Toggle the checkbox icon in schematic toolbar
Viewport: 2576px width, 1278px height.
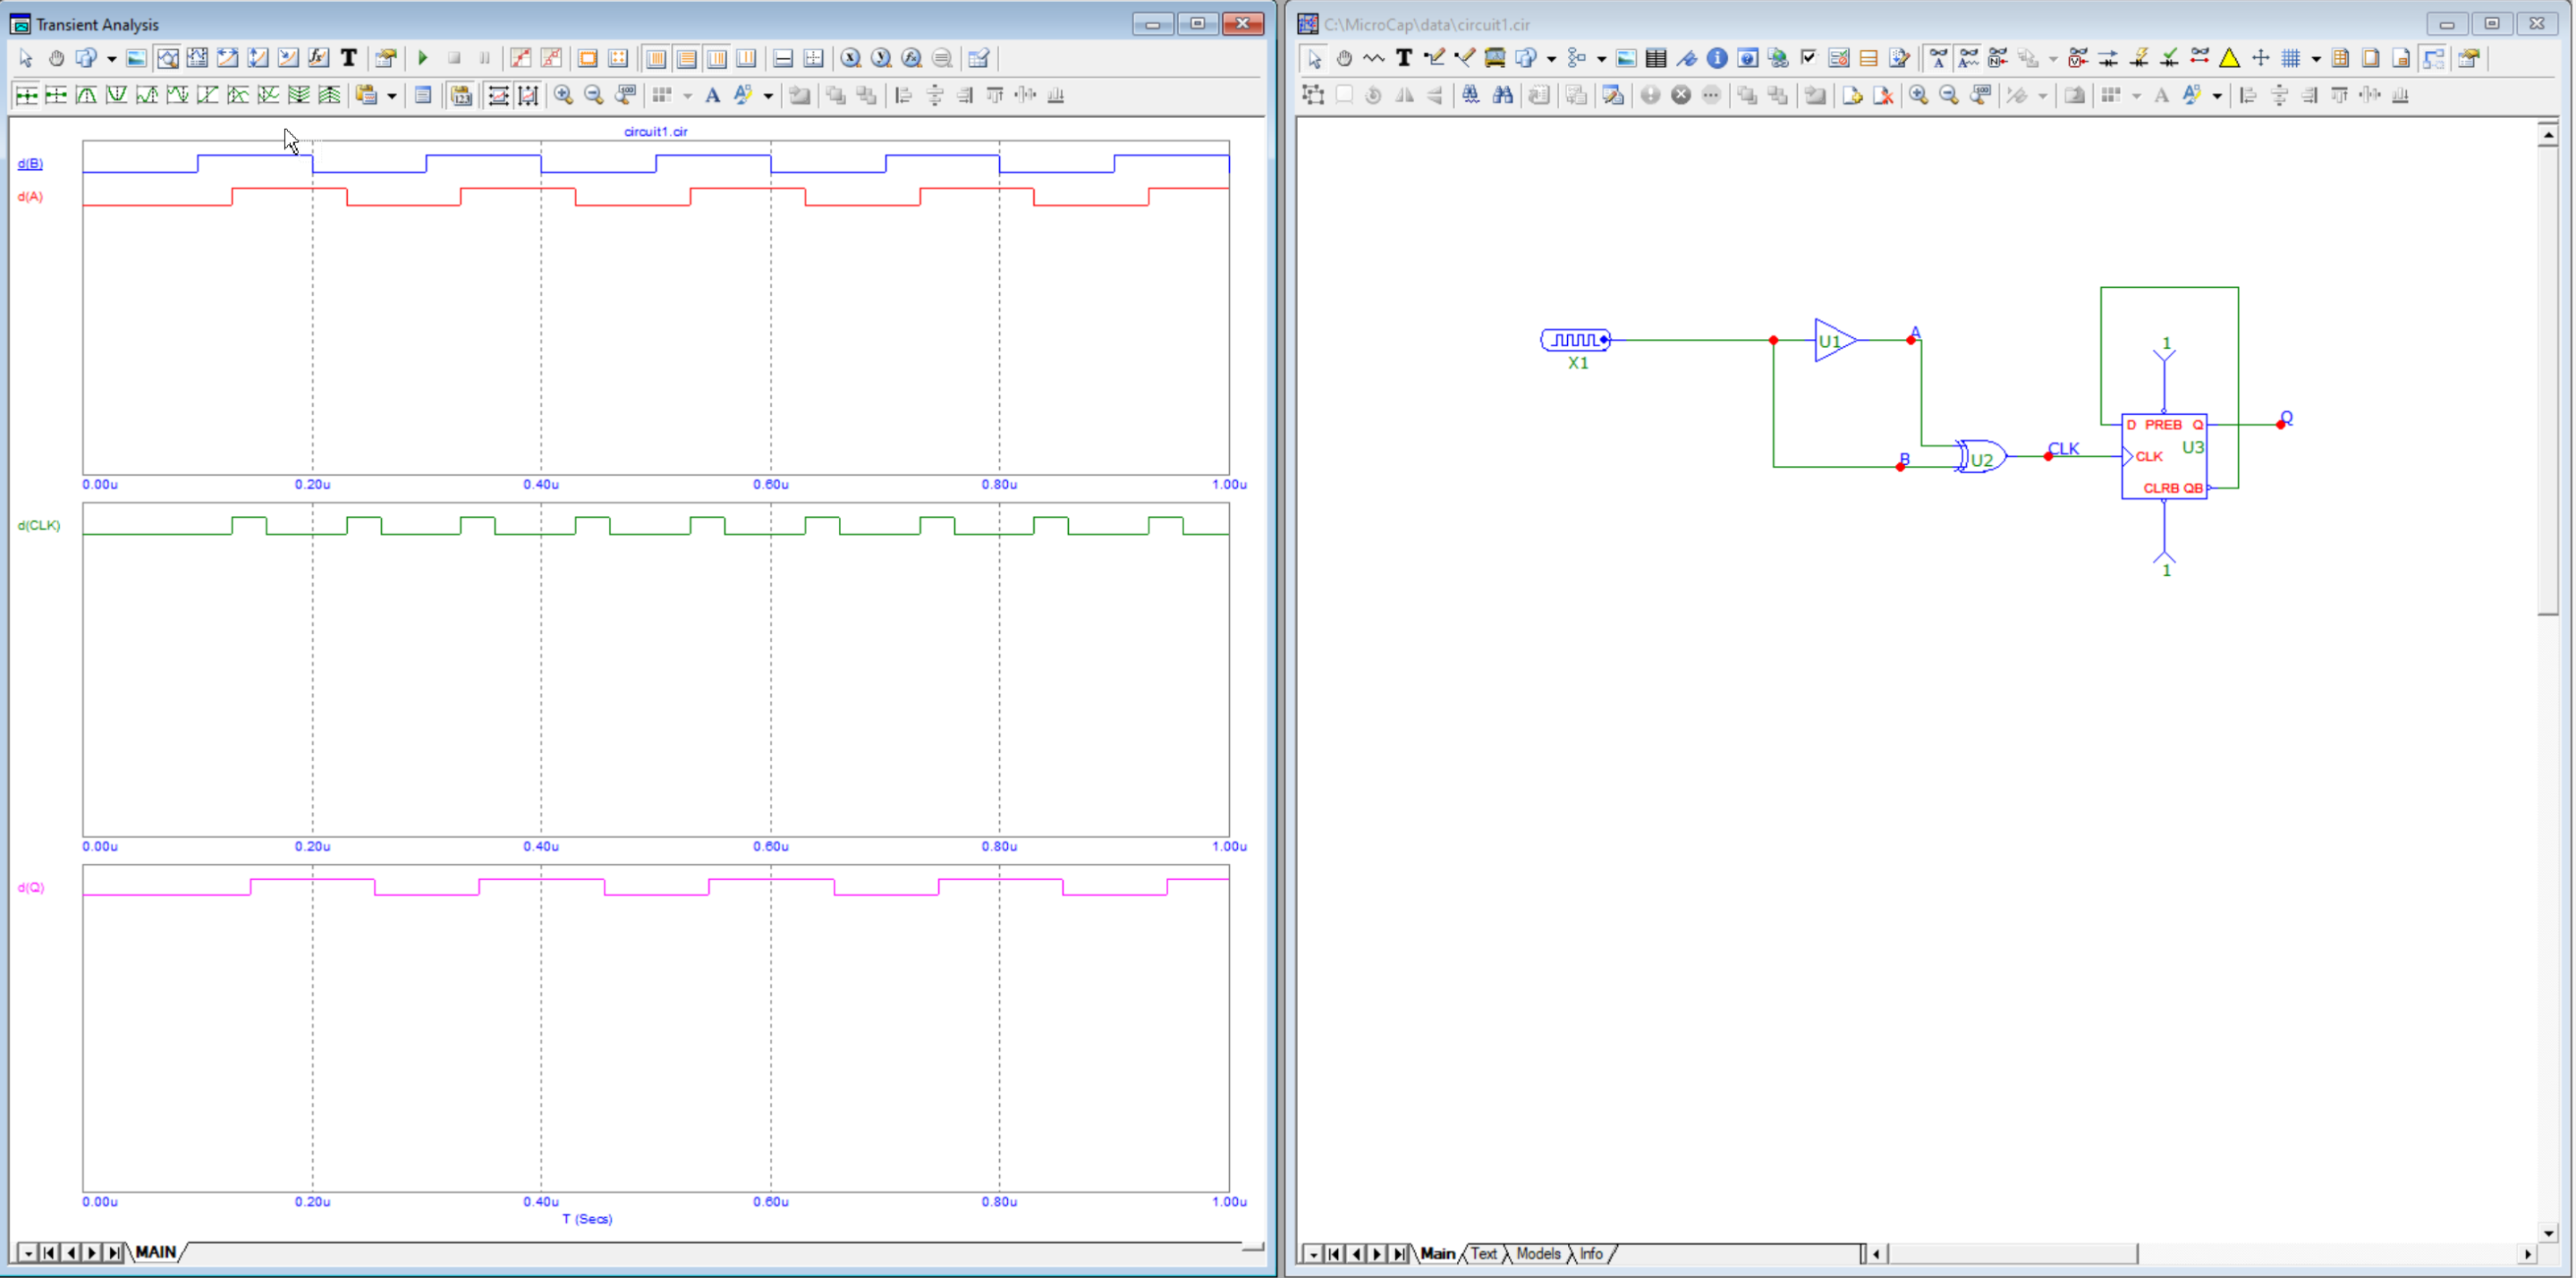click(x=1808, y=58)
